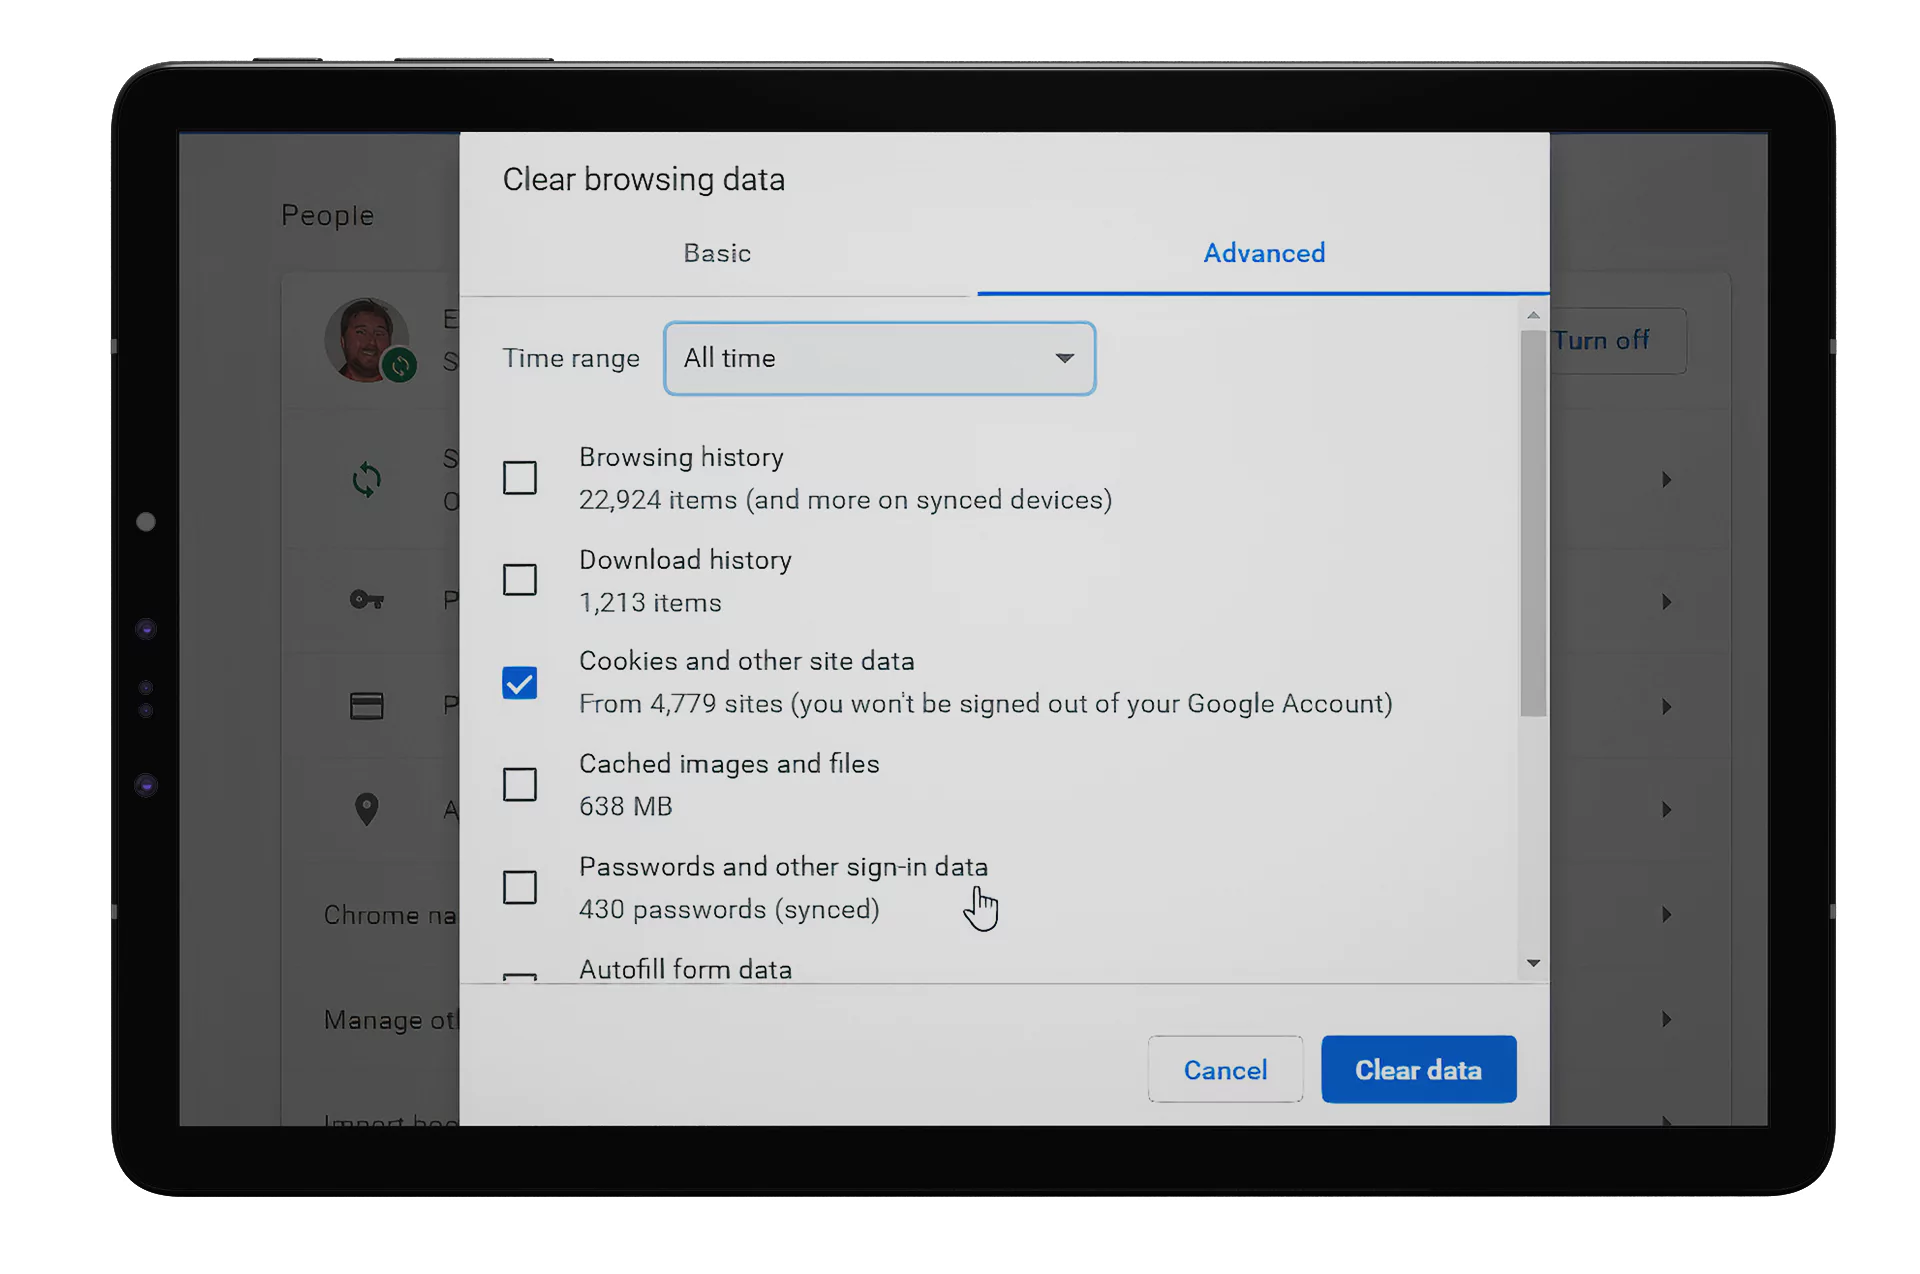1920x1274 pixels.
Task: Check the Browsing history checkbox
Action: (520, 478)
